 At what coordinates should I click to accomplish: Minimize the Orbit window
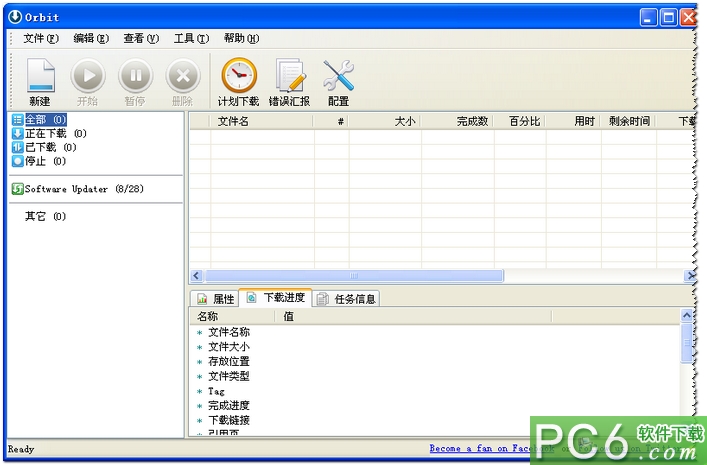(x=648, y=18)
